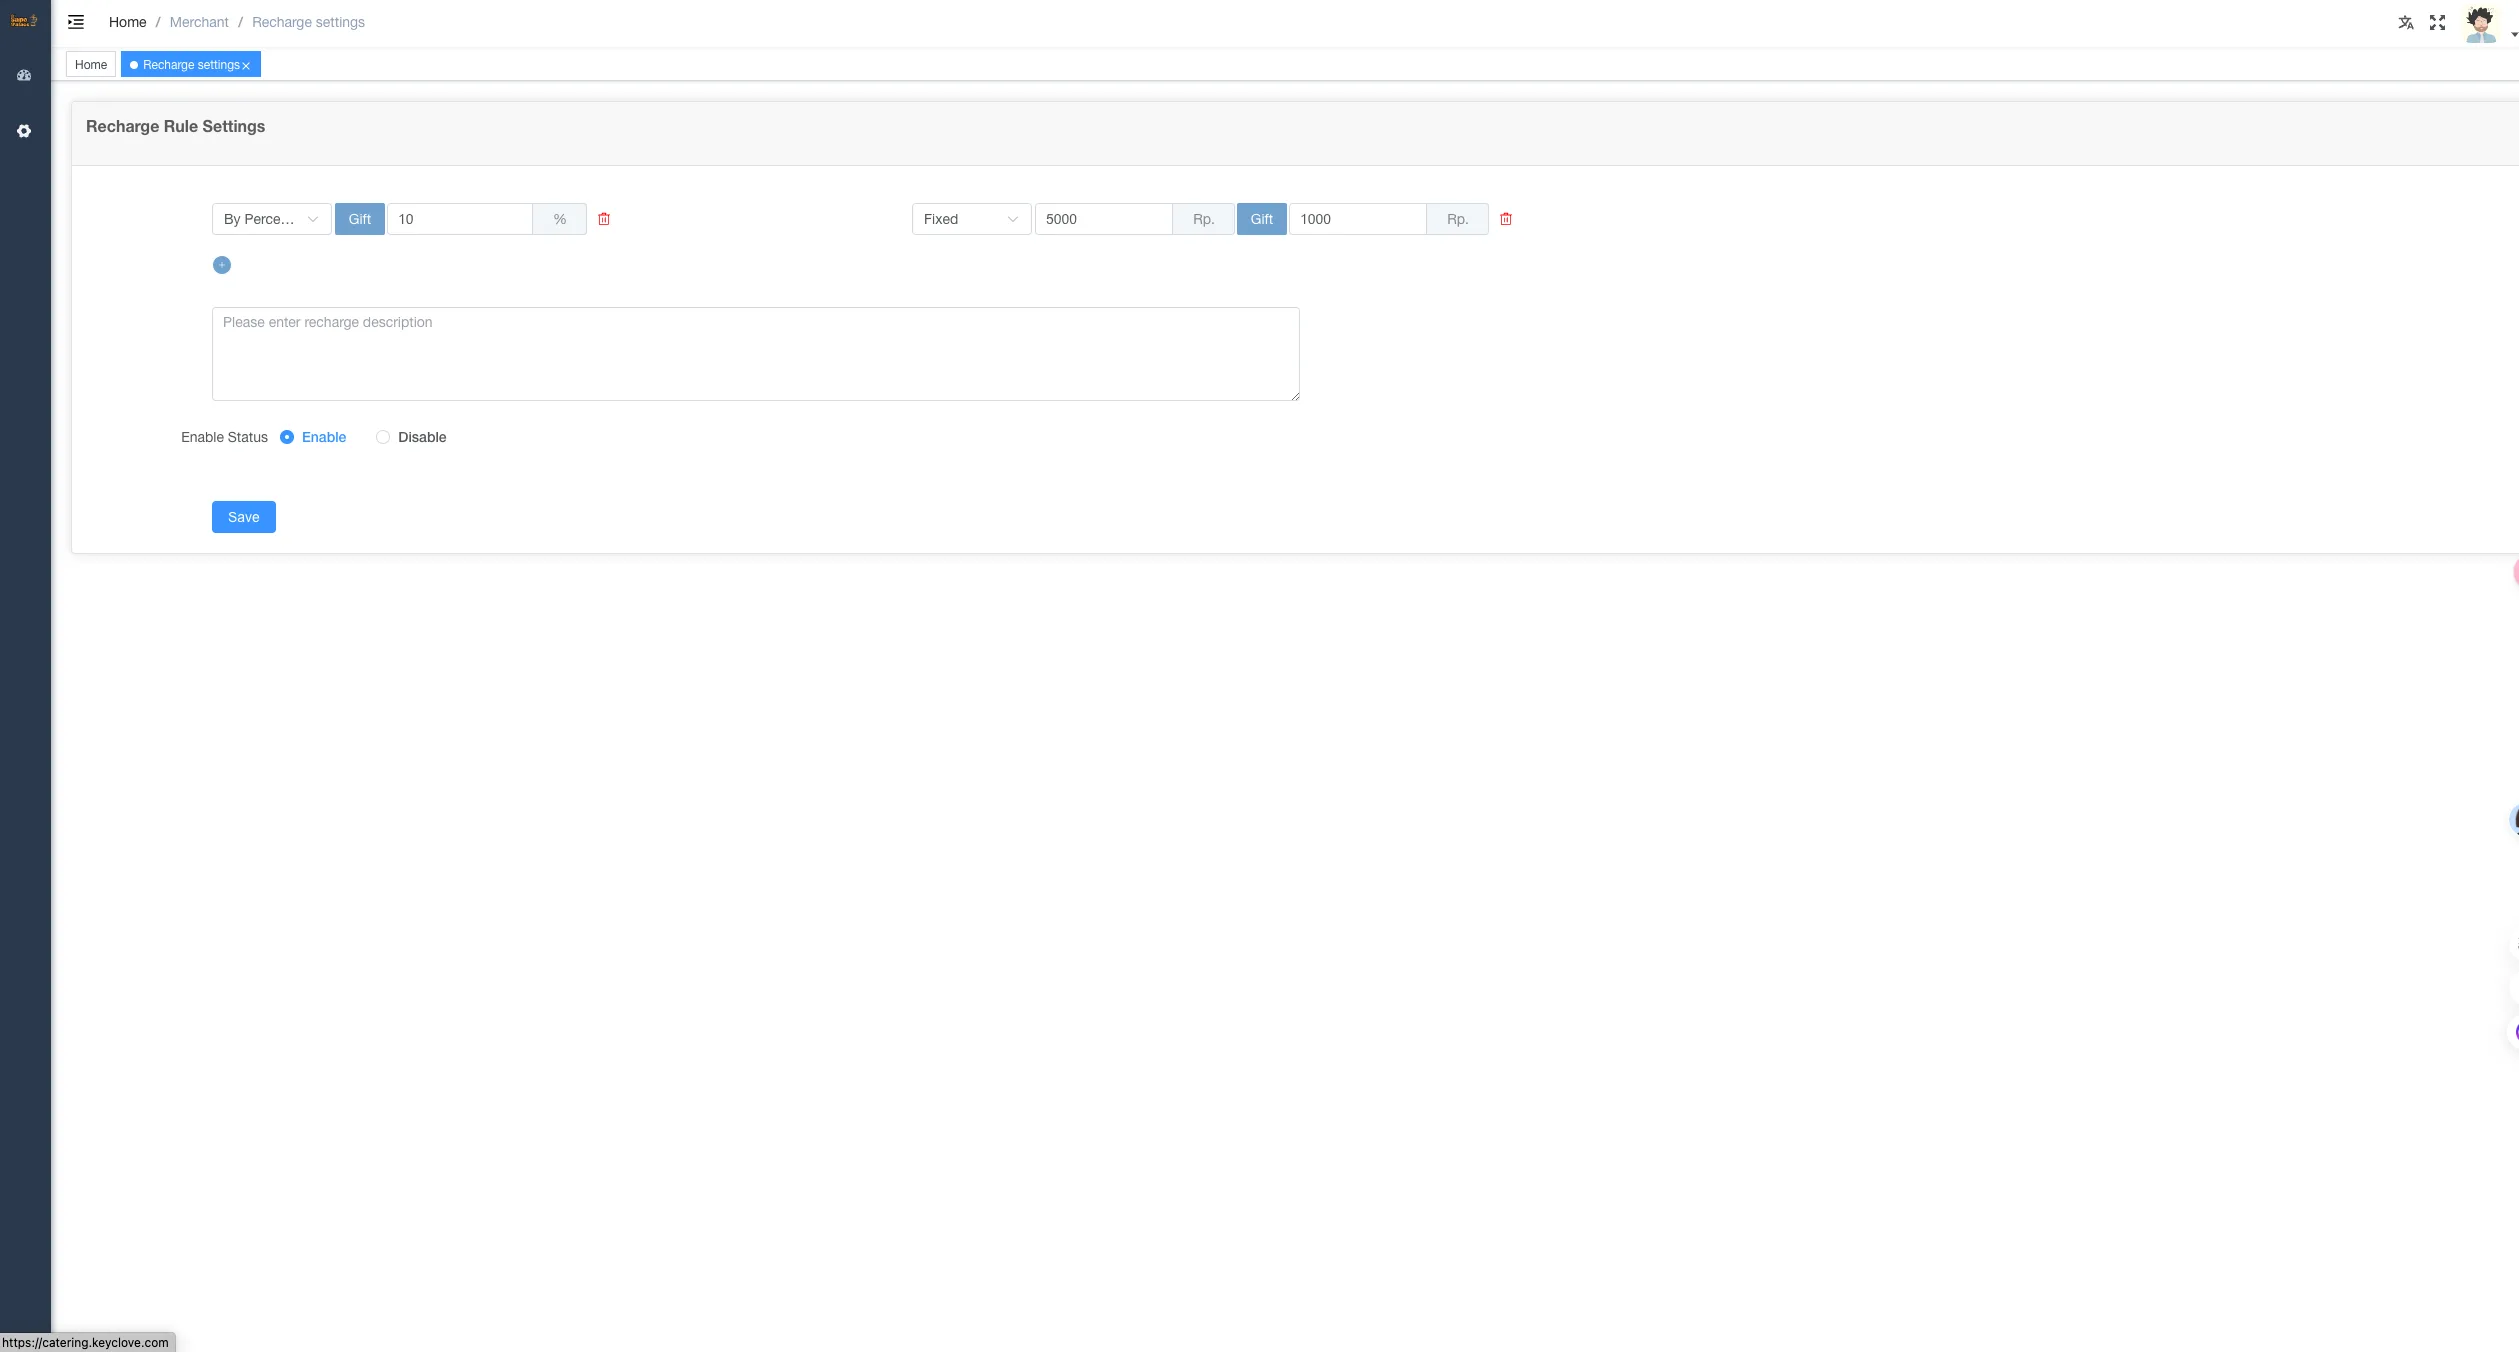Click Gift label of percentage rule
The width and height of the screenshot is (2519, 1352).
(360, 219)
